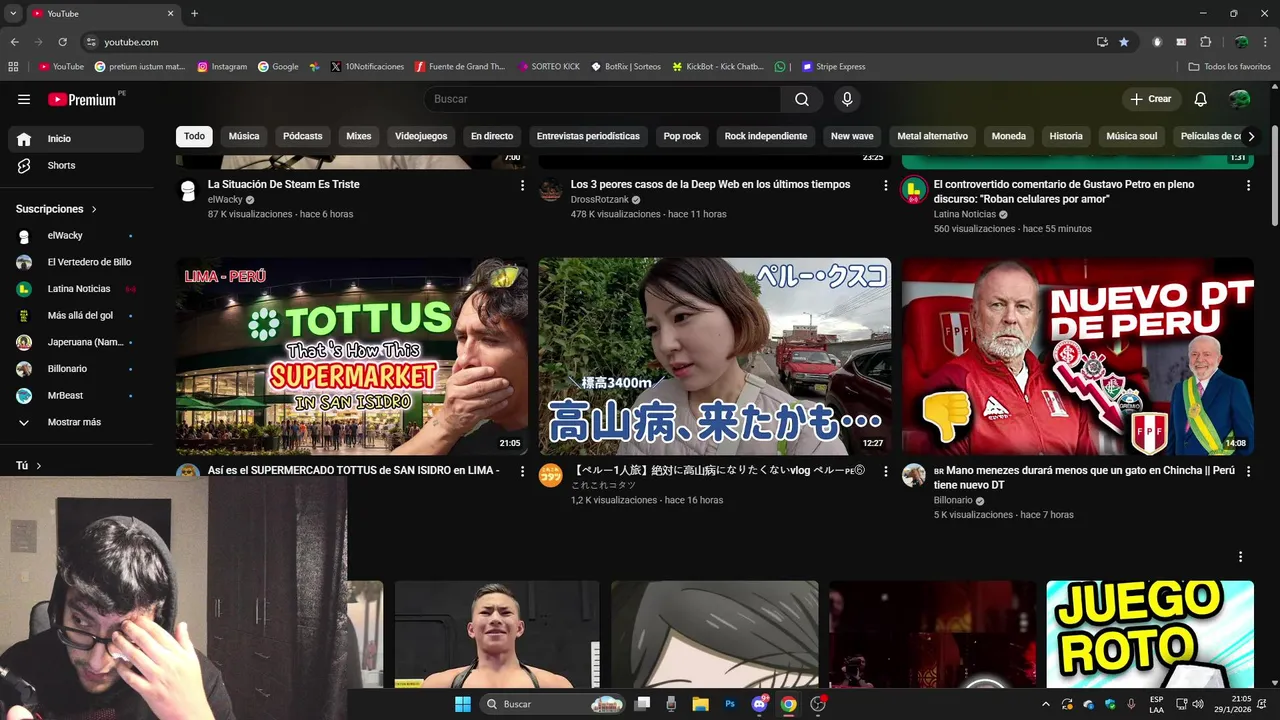Open Chrome extensions puzzle icon
Viewport: 1280px width, 720px height.
1205,42
